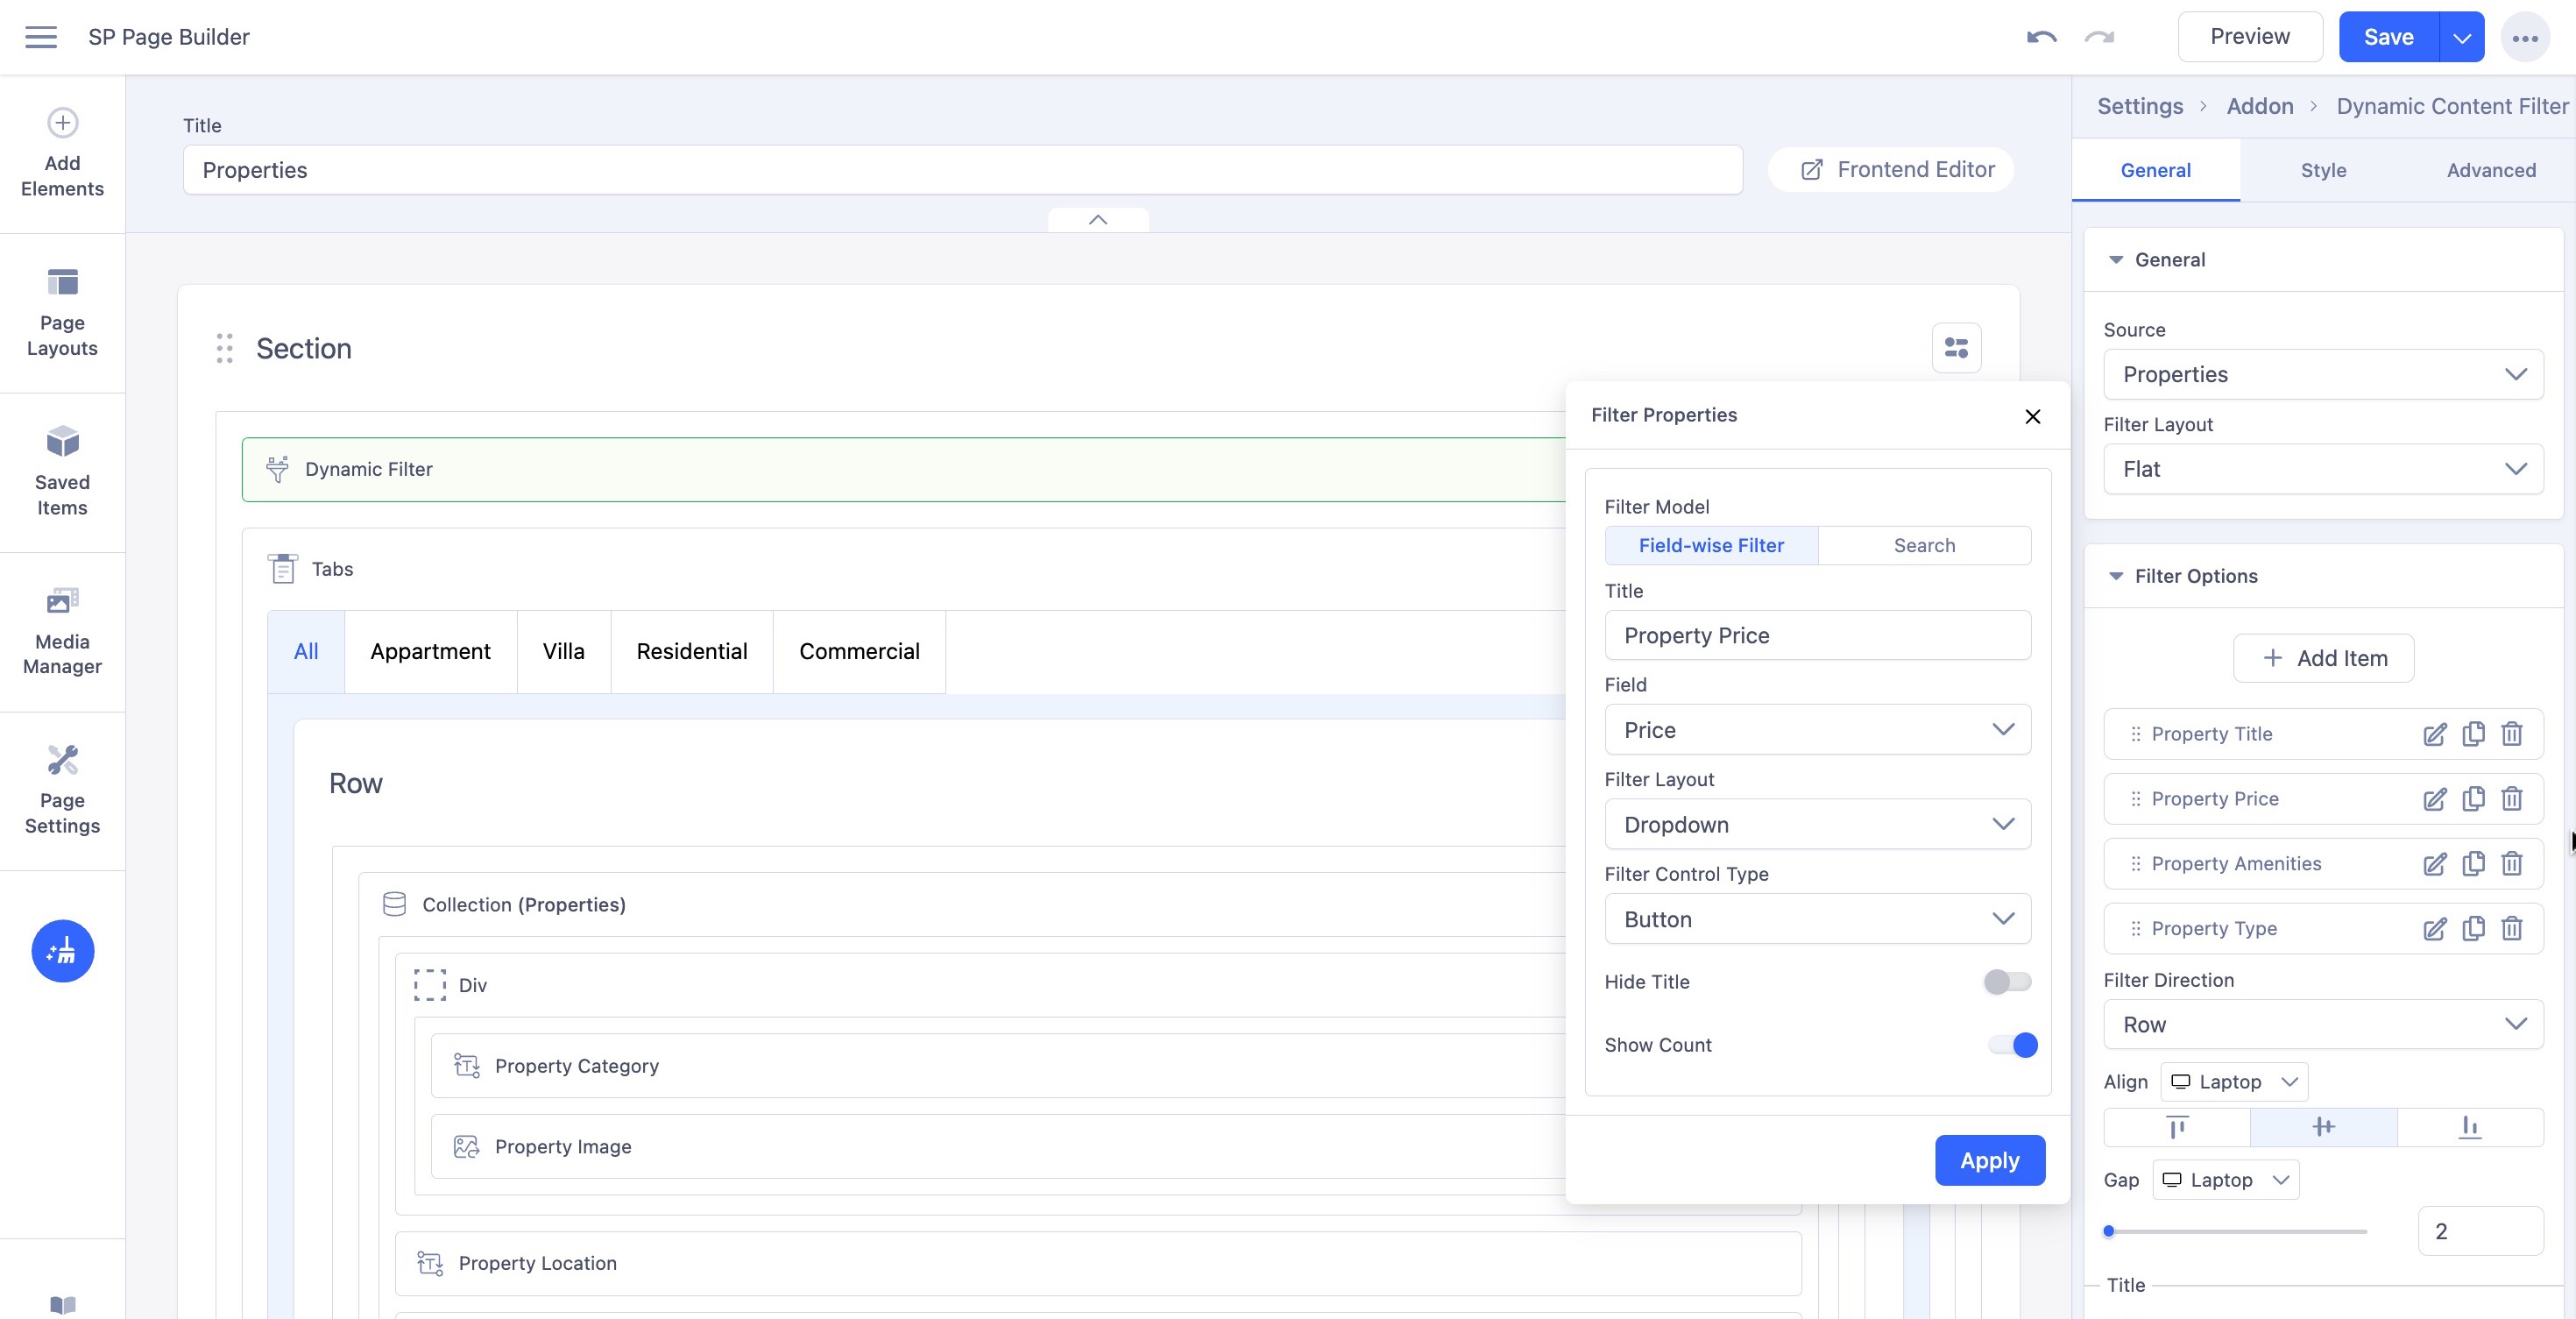The image size is (2576, 1319).
Task: Click the Gap slider track
Action: point(2236,1232)
